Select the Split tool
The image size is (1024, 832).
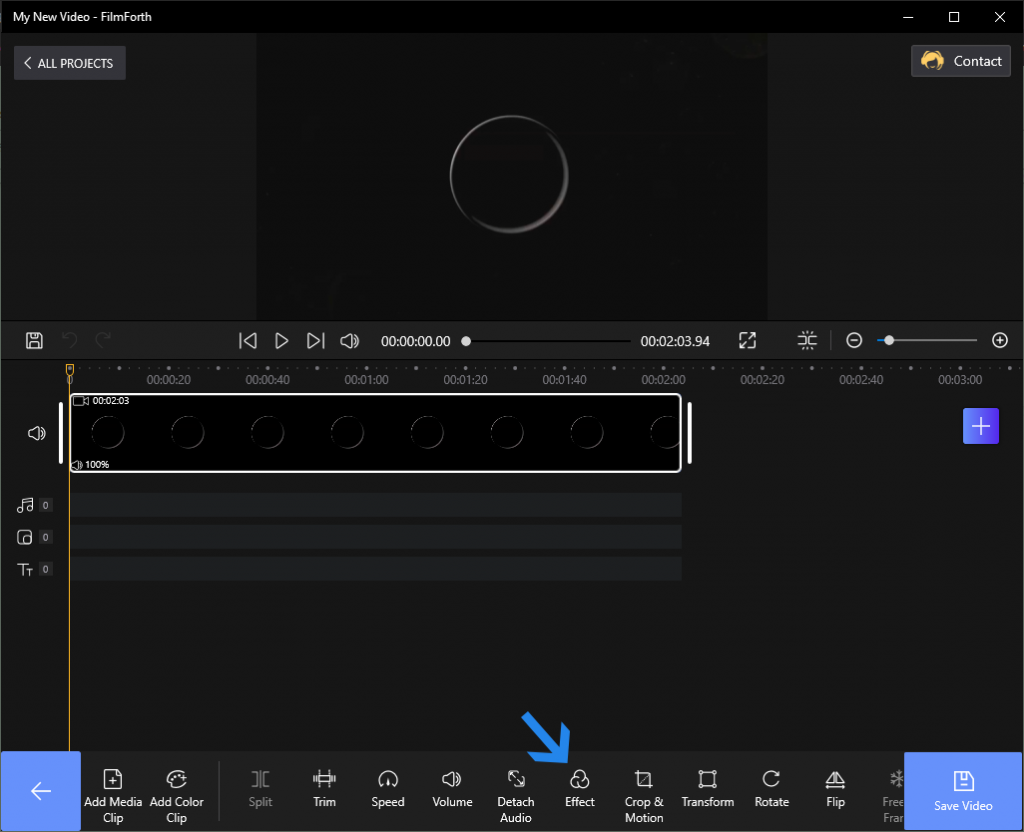click(260, 788)
